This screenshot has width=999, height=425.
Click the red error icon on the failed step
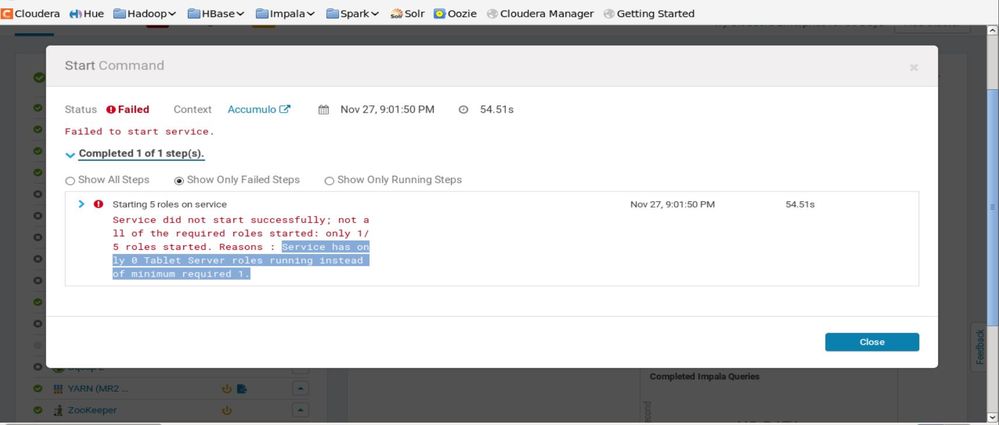pyautogui.click(x=98, y=204)
